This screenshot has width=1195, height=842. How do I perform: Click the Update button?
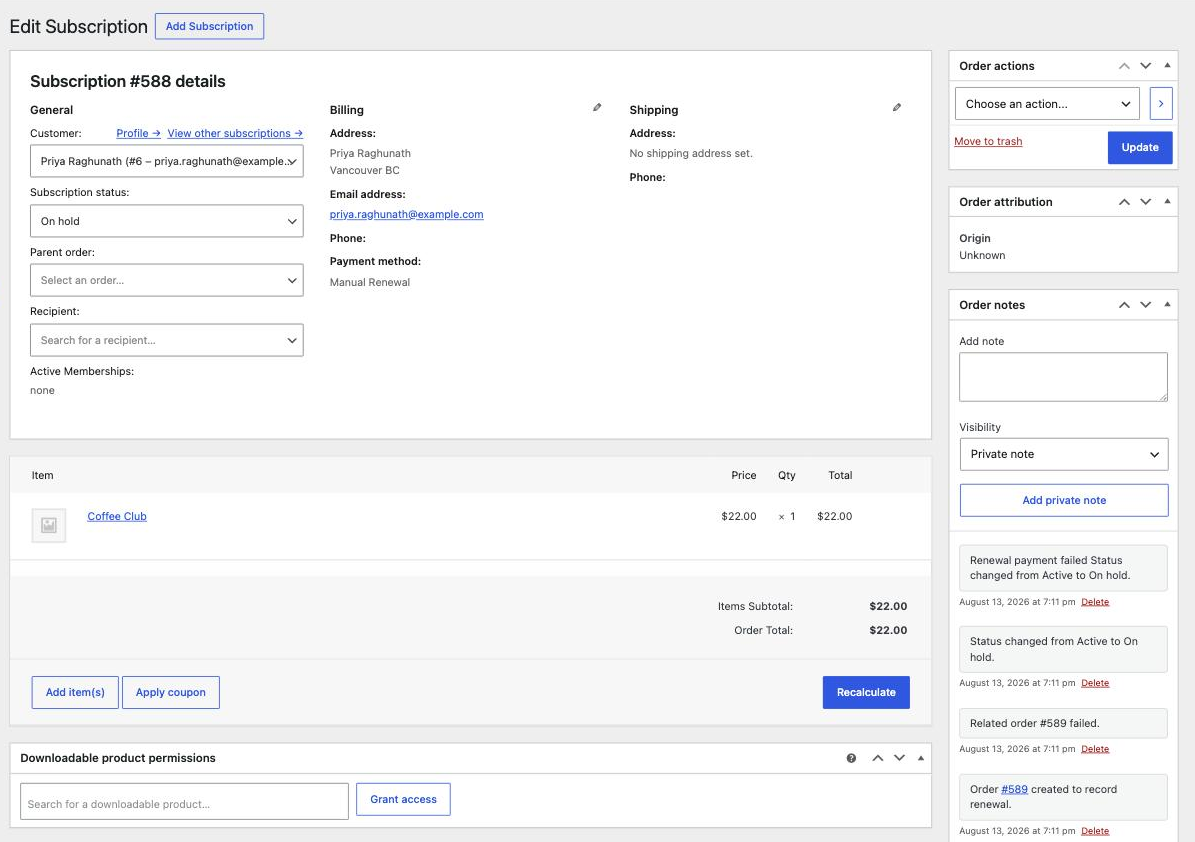tap(1139, 148)
